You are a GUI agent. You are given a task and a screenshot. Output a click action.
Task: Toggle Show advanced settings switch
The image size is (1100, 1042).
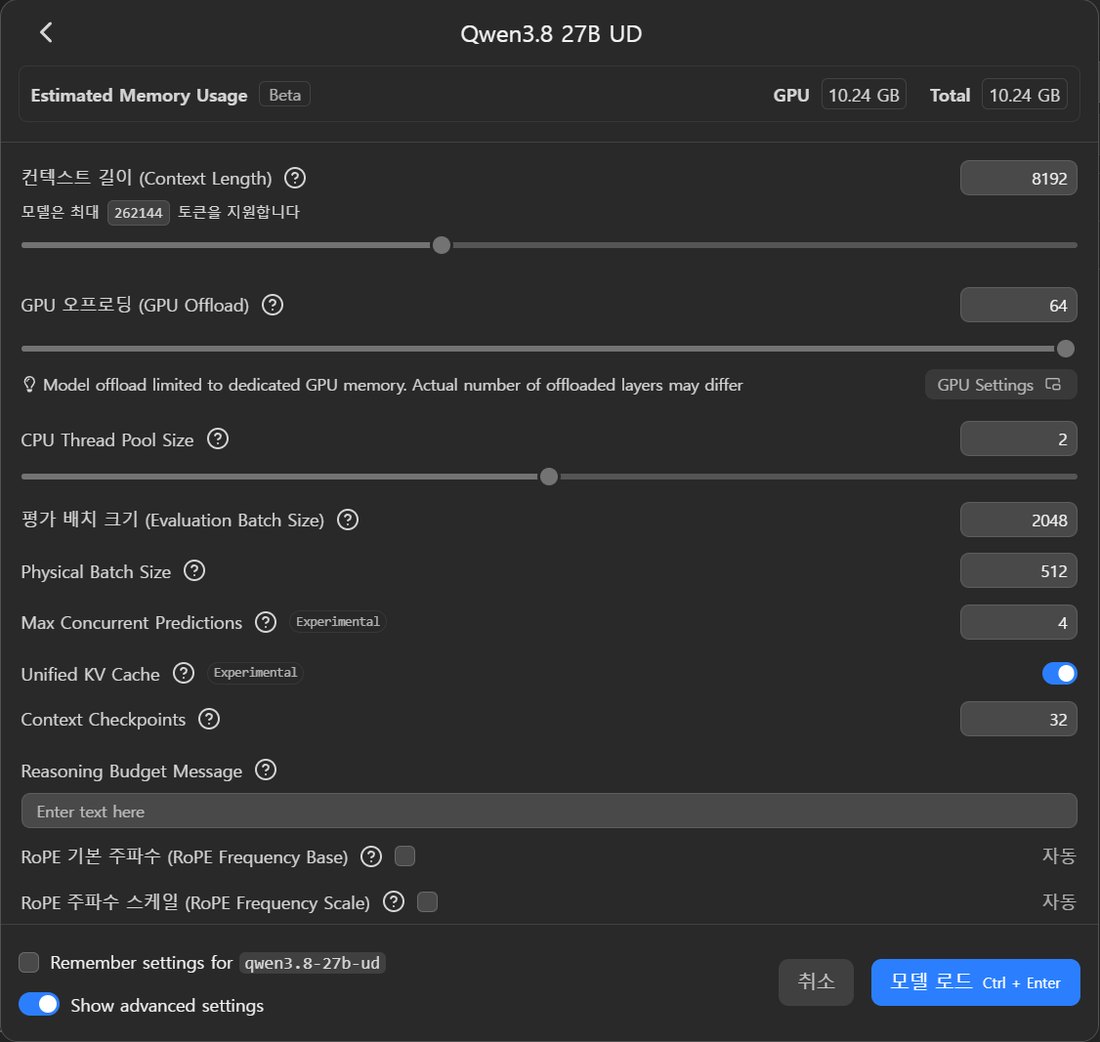point(39,1005)
